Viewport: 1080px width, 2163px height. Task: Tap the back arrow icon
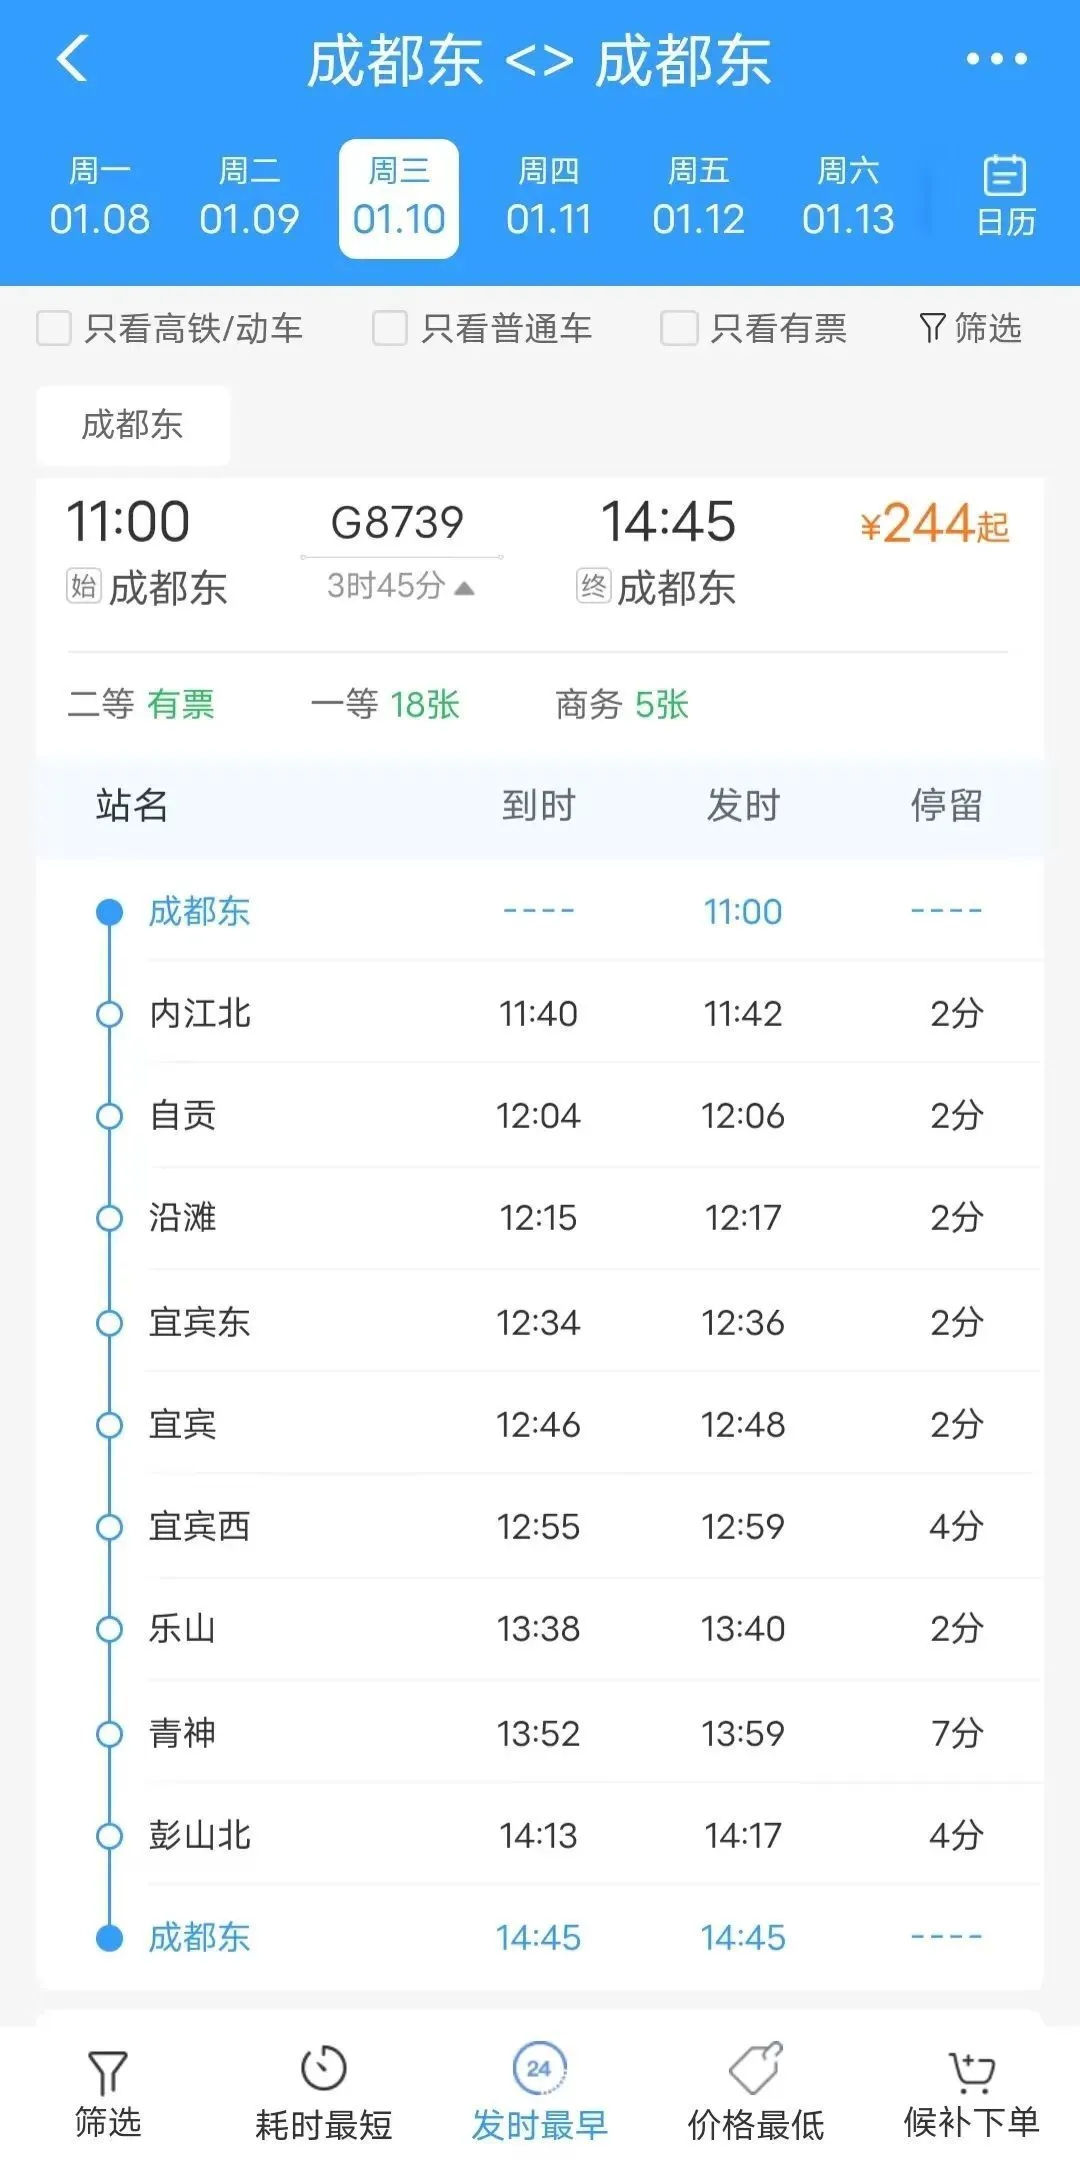pyautogui.click(x=73, y=59)
